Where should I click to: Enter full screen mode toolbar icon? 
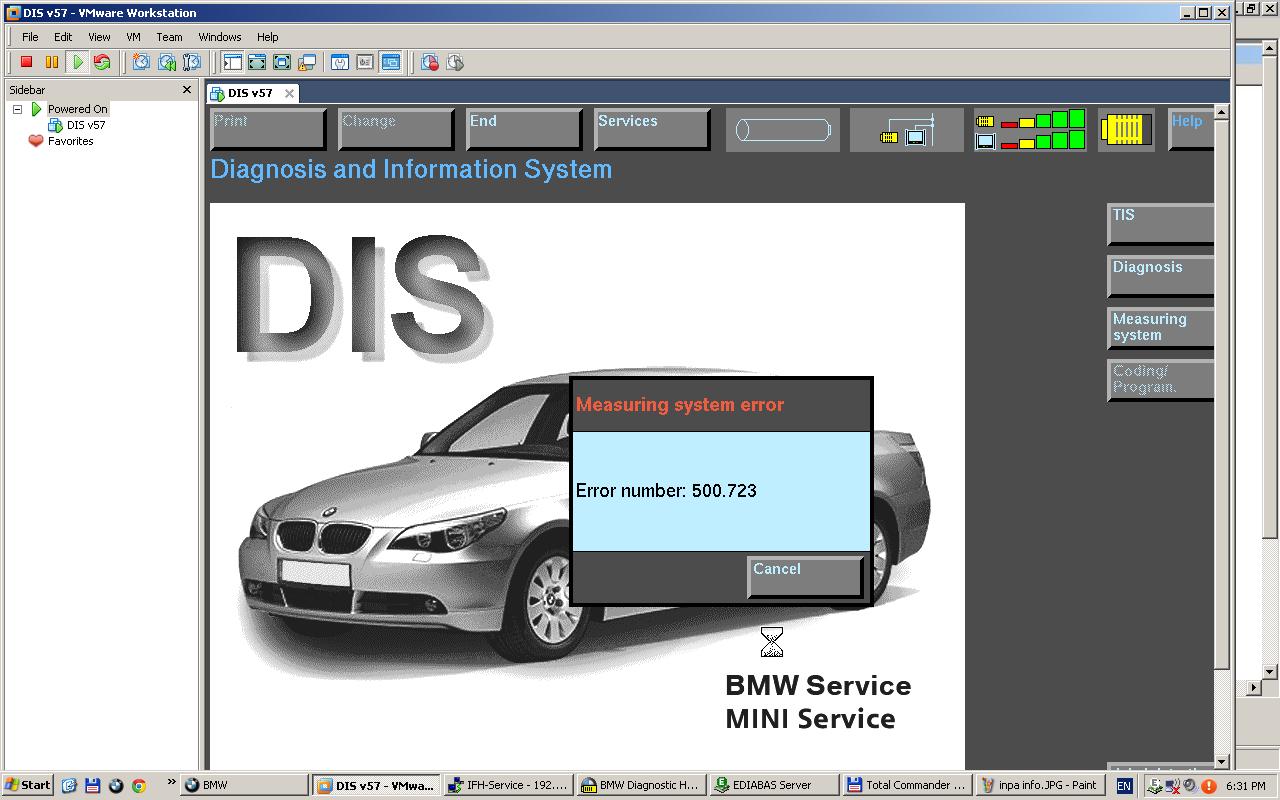coord(282,62)
